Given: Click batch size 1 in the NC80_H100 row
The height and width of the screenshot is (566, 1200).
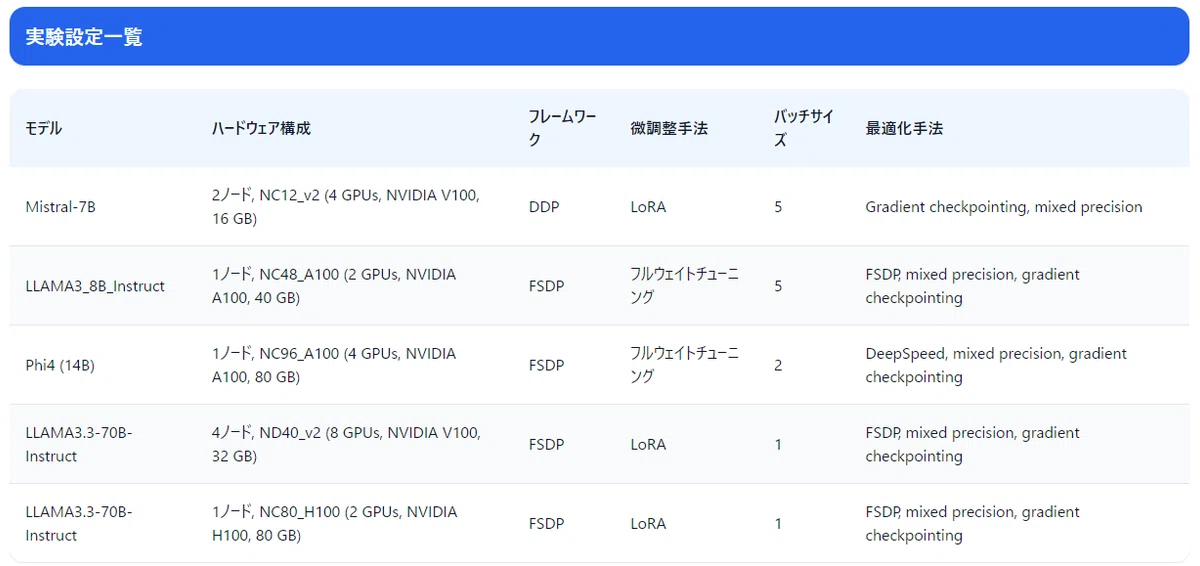Looking at the screenshot, I should pos(778,523).
